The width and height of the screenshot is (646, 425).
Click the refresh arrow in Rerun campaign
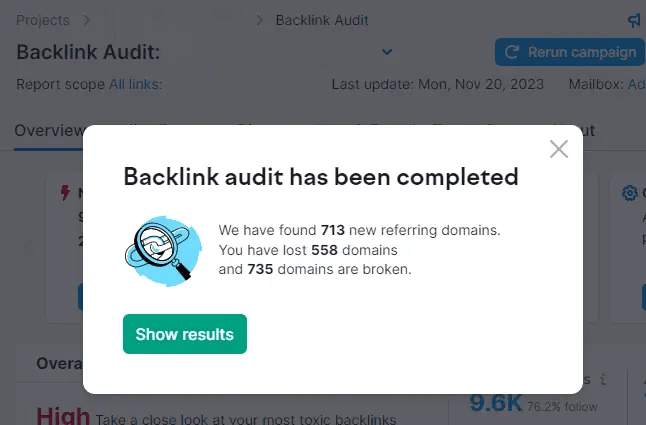tap(512, 52)
